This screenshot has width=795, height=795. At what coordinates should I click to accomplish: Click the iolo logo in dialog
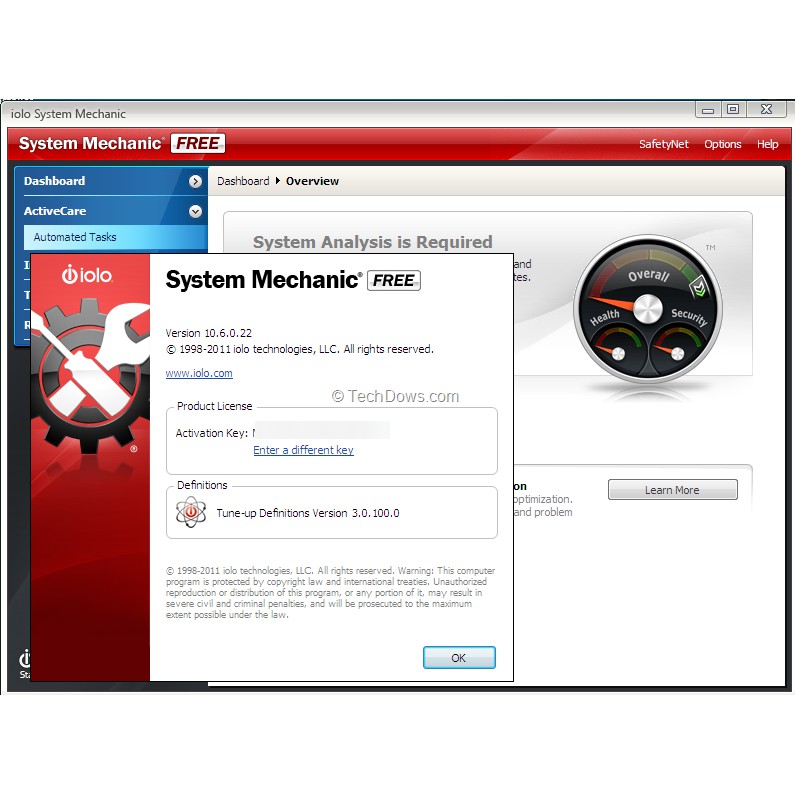[x=87, y=275]
